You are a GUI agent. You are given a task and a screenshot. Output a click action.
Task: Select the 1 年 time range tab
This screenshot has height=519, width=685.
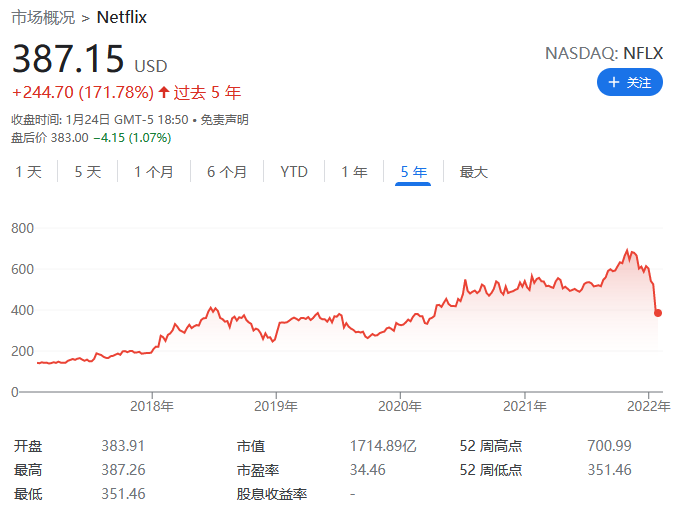(354, 172)
